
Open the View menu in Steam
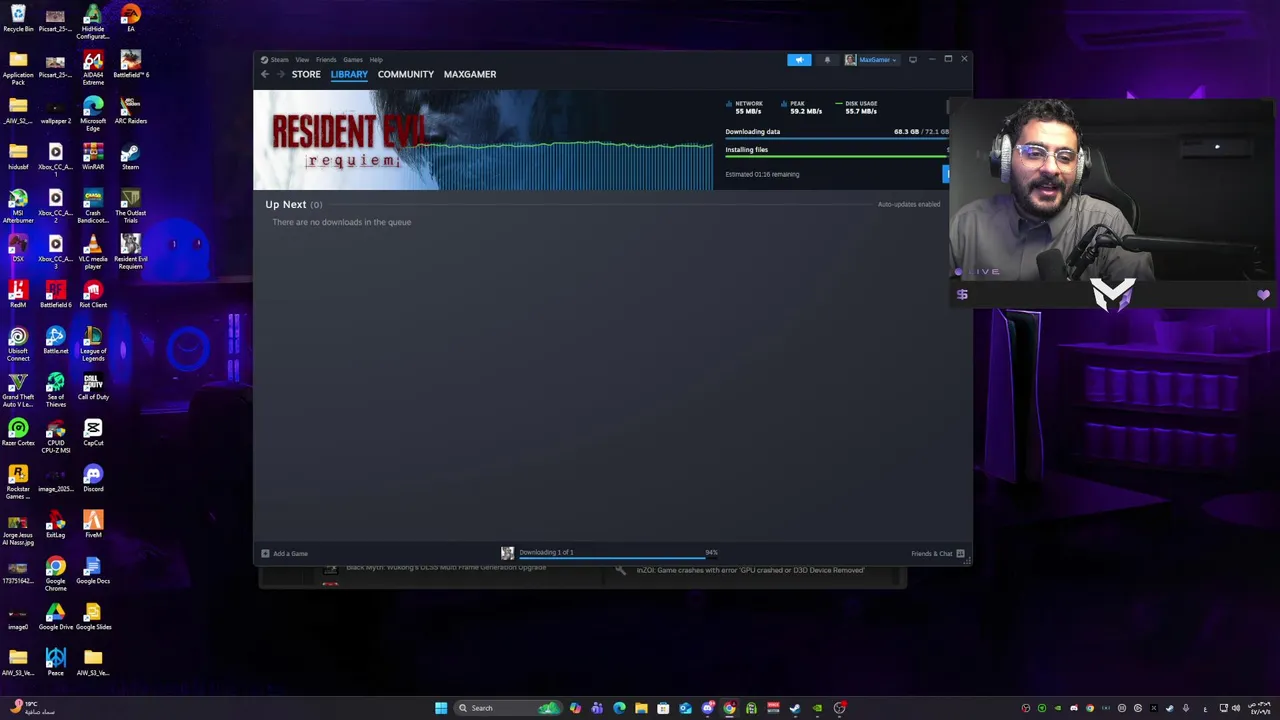click(302, 60)
